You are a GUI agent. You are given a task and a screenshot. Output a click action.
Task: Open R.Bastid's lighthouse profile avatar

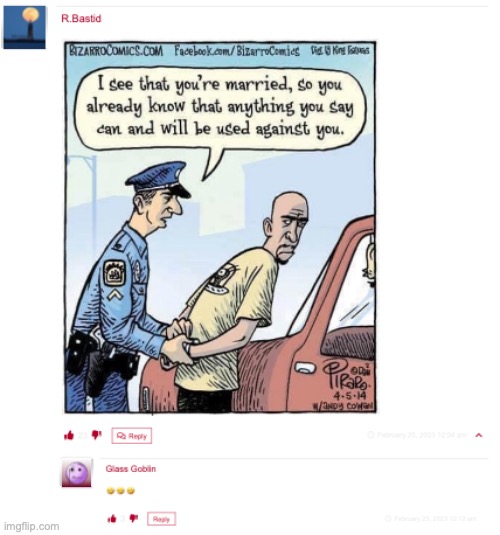(x=24, y=27)
